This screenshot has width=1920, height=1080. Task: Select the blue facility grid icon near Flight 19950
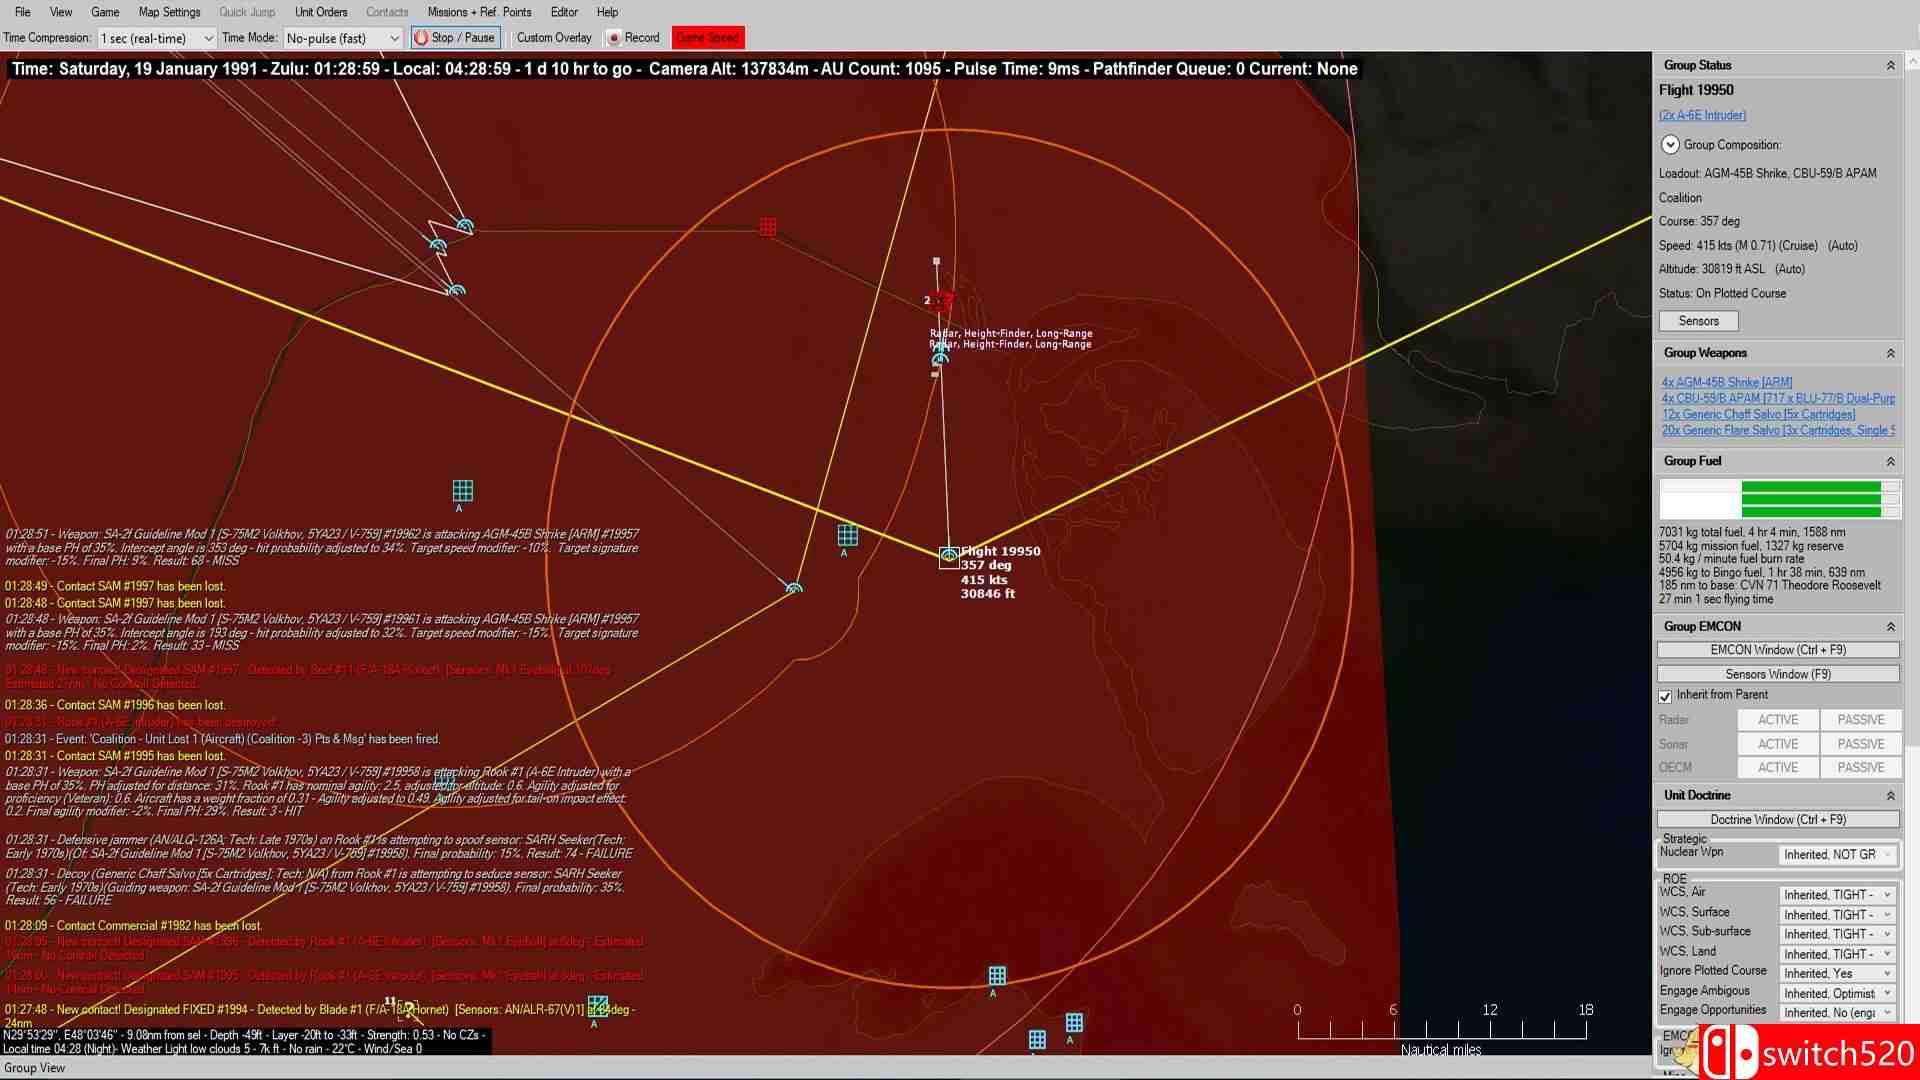tap(846, 533)
